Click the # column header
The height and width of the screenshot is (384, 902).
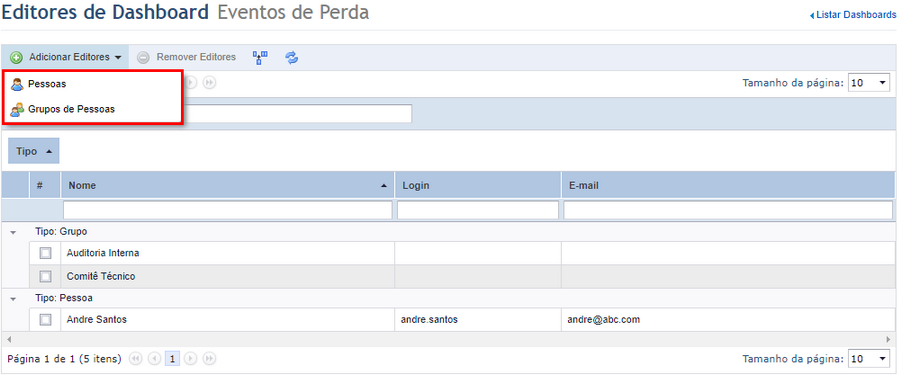pos(45,186)
